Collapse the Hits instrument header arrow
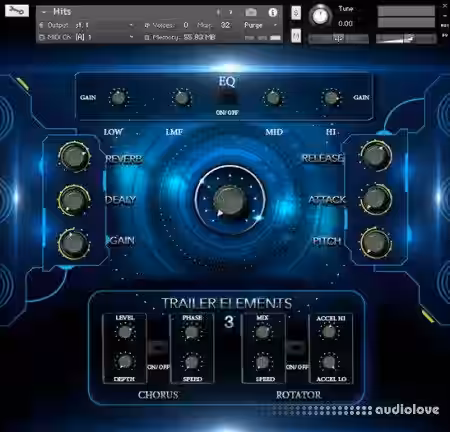Screen dimensions: 450x432 point(44,12)
